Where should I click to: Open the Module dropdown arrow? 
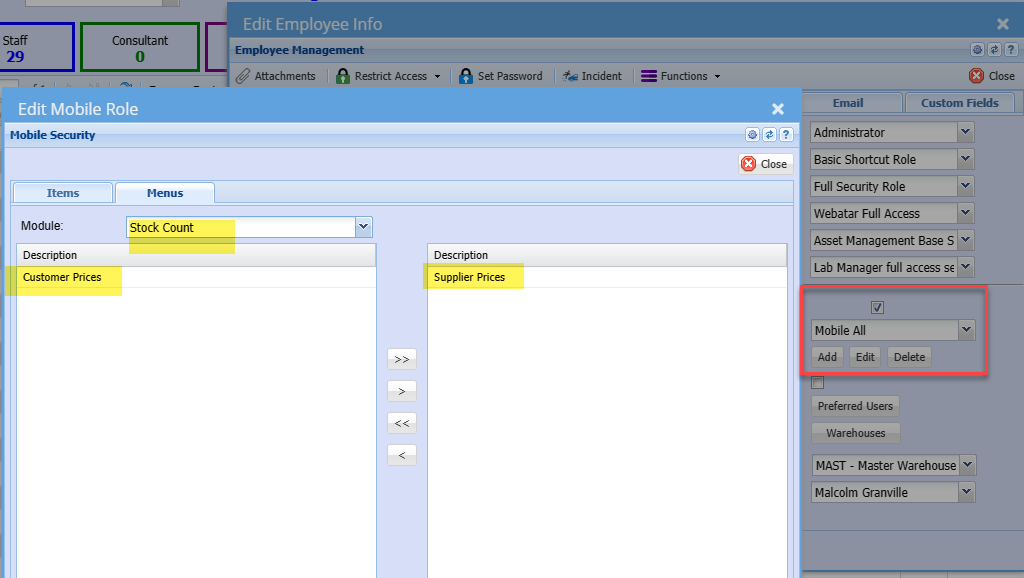point(363,227)
